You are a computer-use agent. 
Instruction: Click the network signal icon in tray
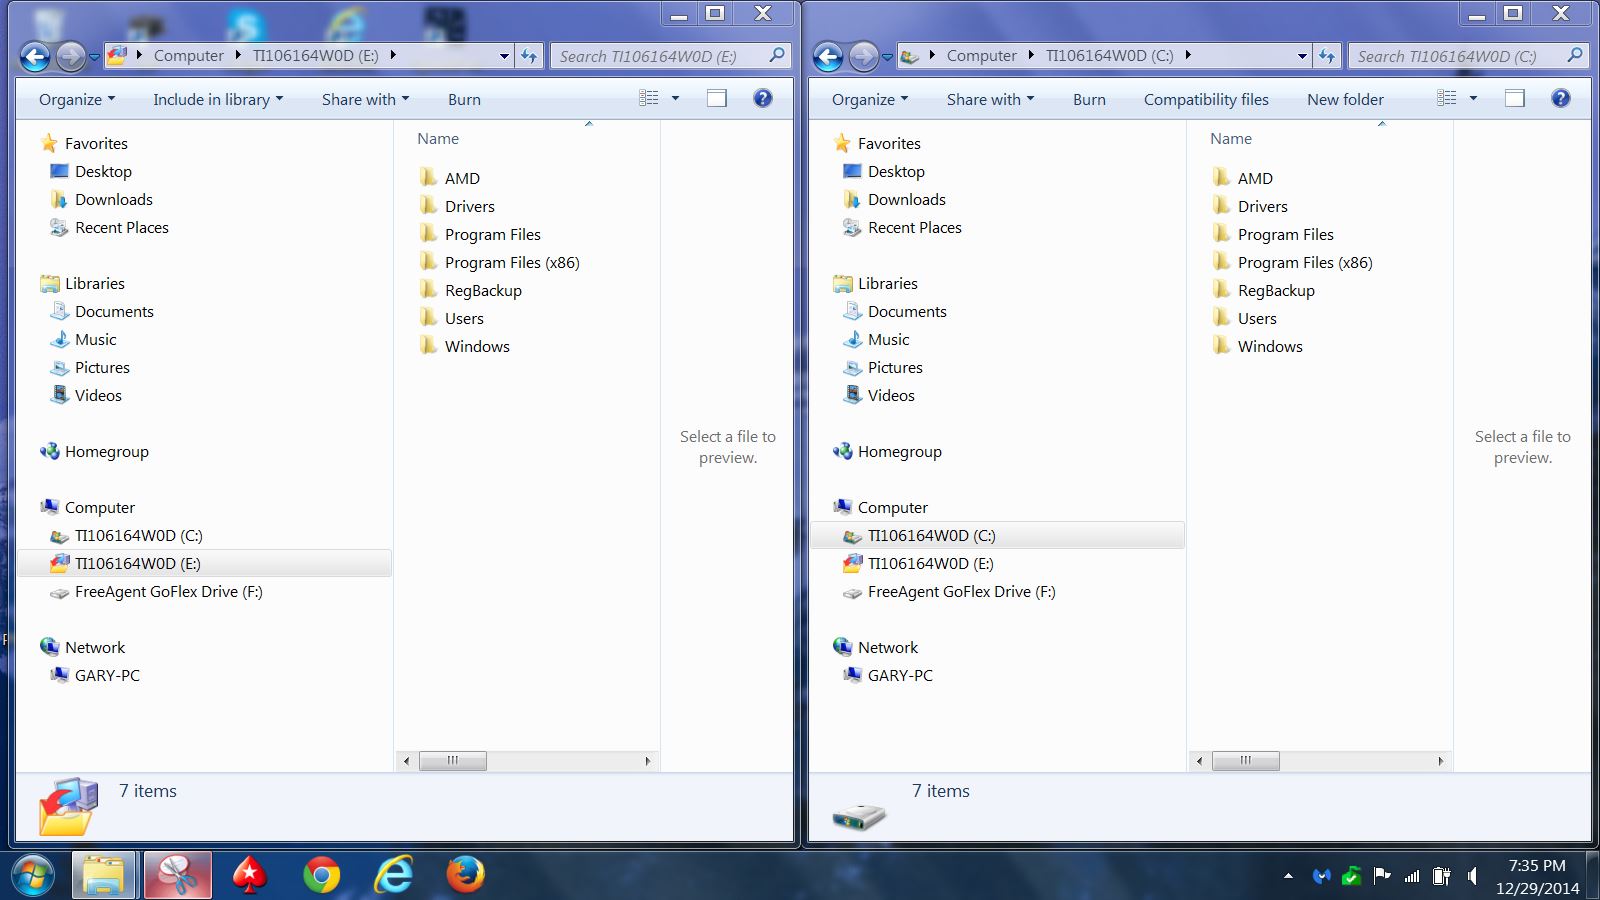point(1412,876)
